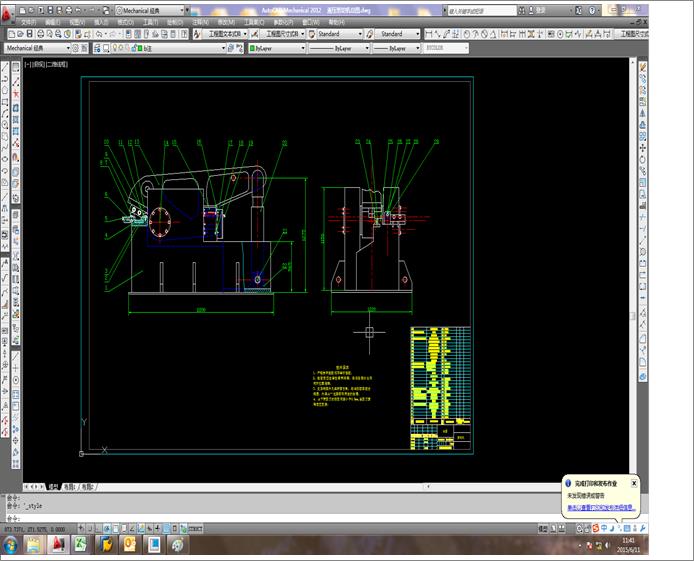Click the Save icon in quick access toolbar
The image size is (694, 561).
click(x=49, y=9)
